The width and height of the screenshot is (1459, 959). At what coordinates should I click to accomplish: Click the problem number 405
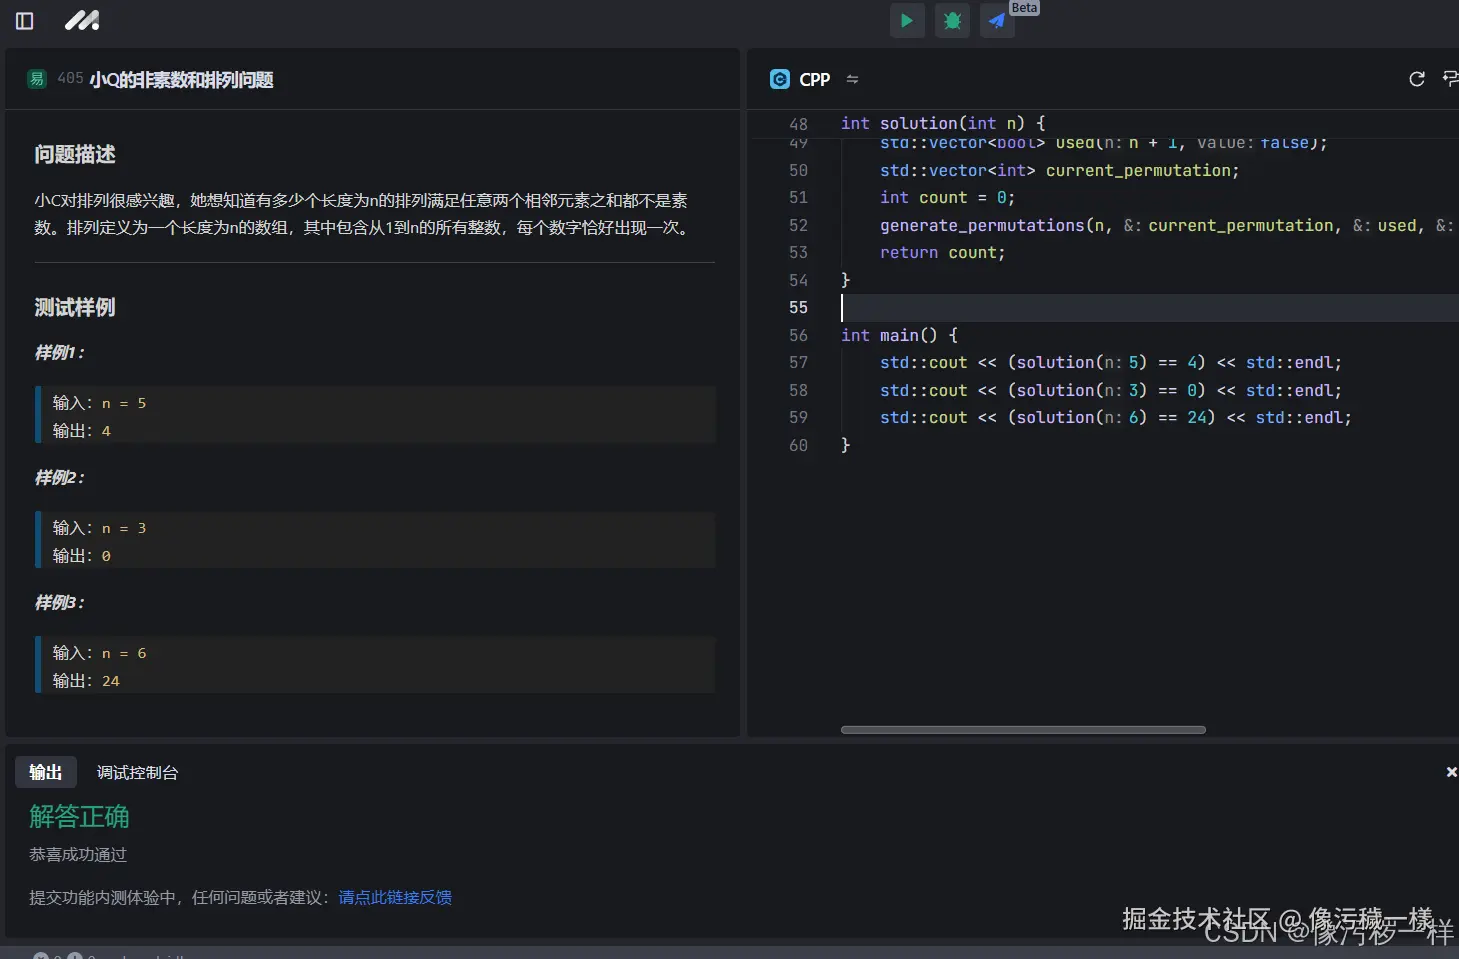tap(70, 78)
